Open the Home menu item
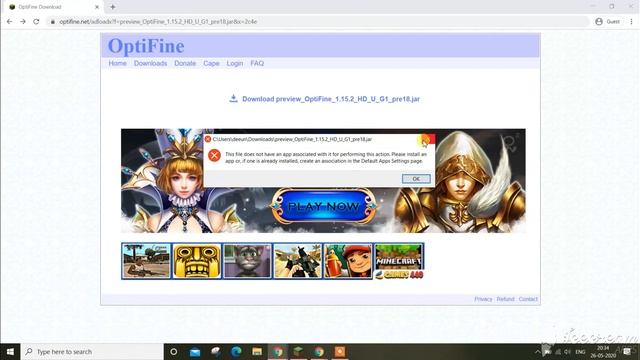The height and width of the screenshot is (360, 640). pyautogui.click(x=117, y=63)
